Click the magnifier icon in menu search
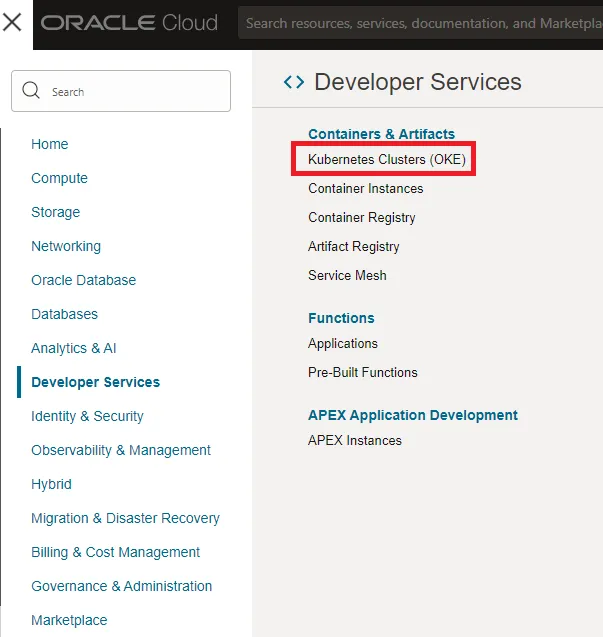This screenshot has height=637, width=603. pos(31,90)
